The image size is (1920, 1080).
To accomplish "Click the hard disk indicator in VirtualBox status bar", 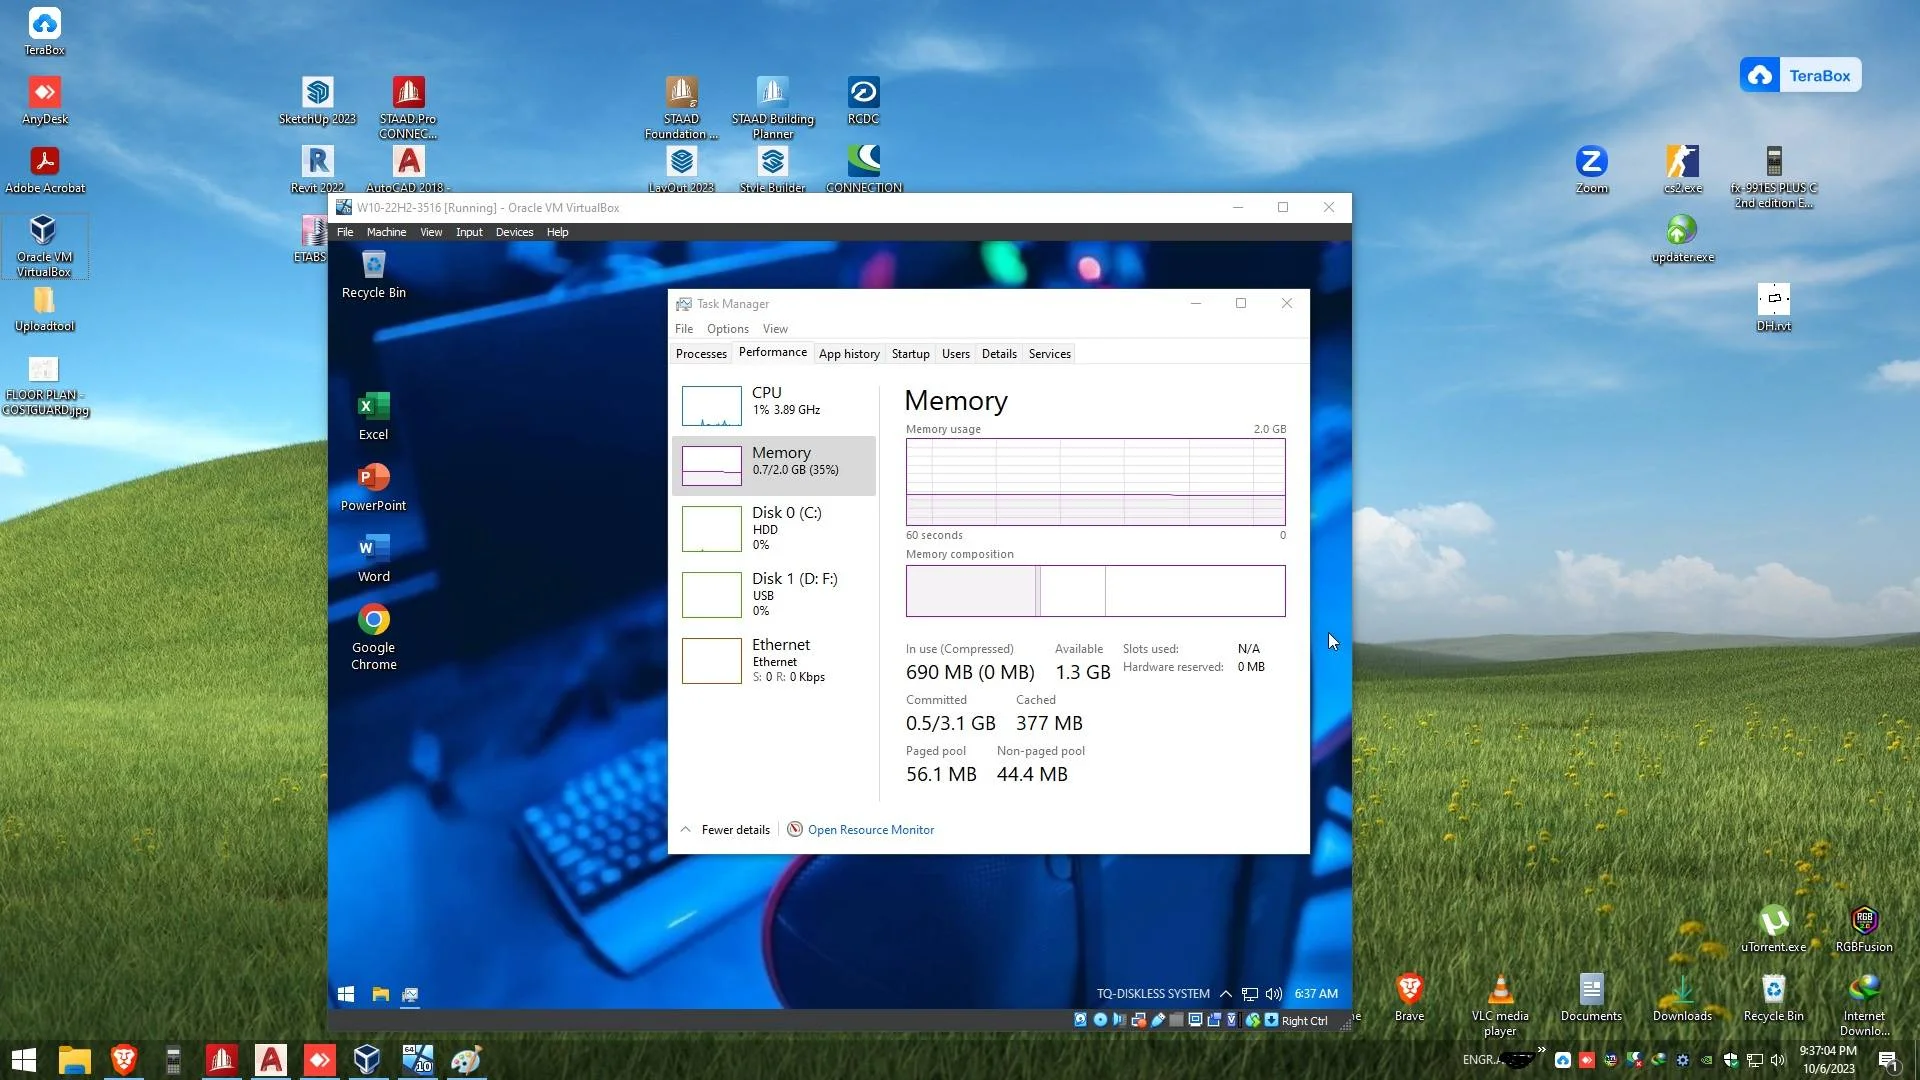I will [1081, 1020].
